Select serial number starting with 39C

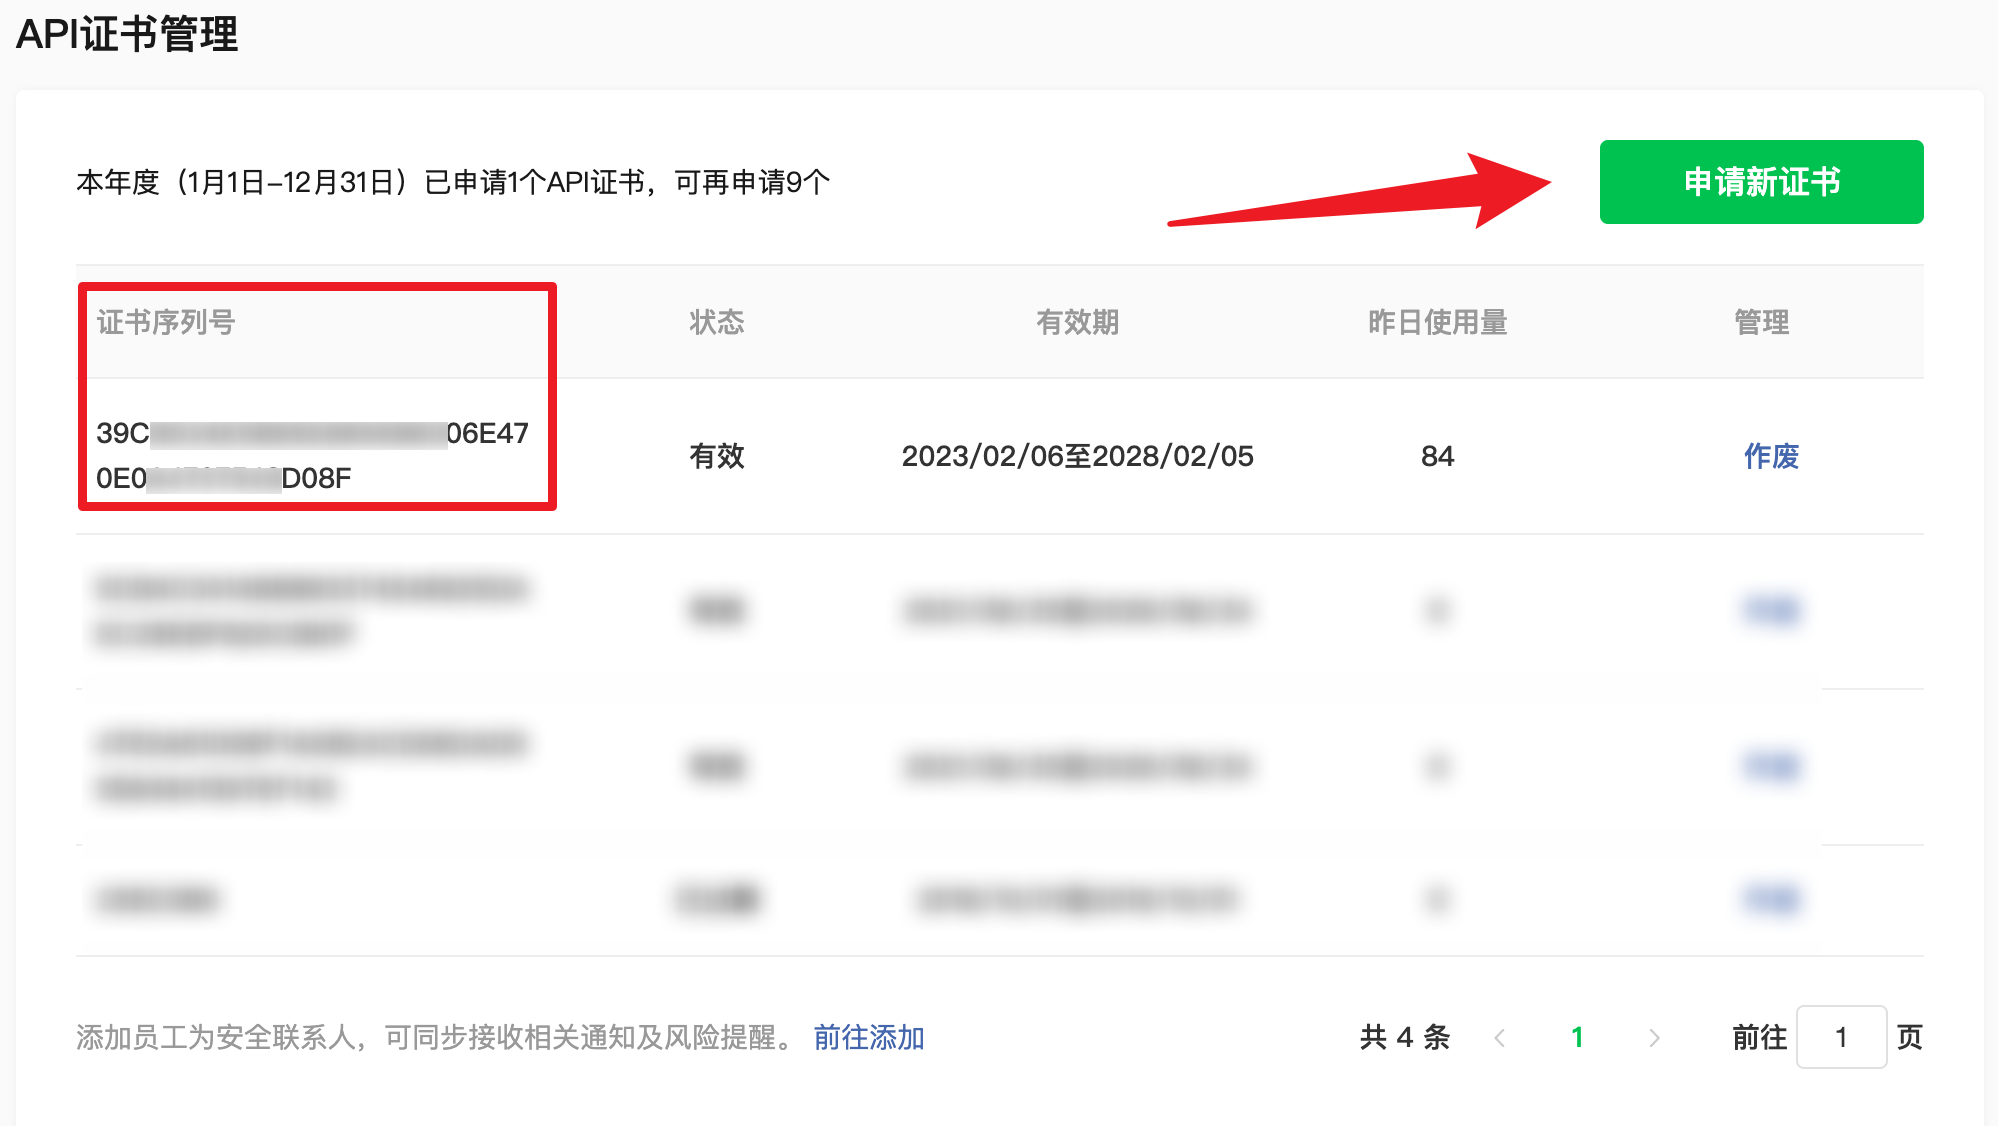312,455
